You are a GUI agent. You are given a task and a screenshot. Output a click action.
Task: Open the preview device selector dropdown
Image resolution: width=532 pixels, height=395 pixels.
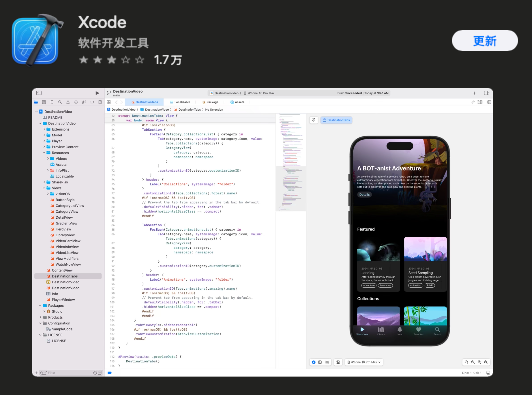tap(364, 362)
